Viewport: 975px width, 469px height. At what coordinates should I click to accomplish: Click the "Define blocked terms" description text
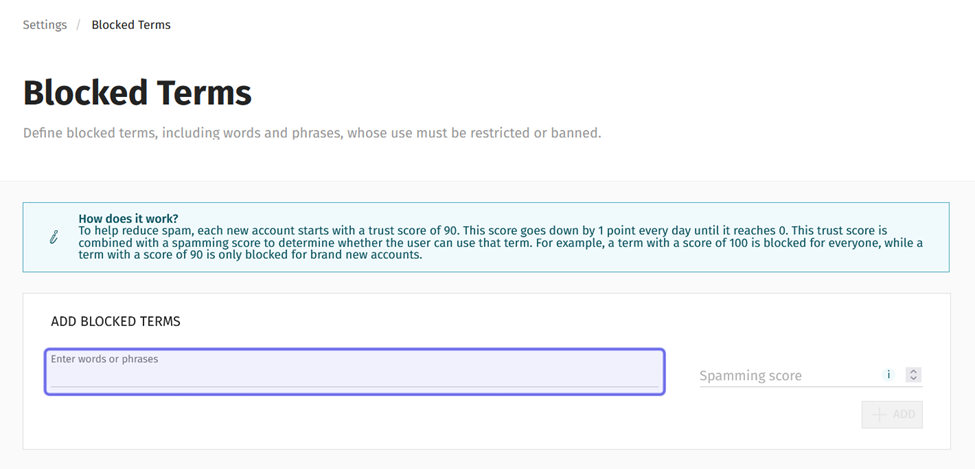pyautogui.click(x=312, y=132)
